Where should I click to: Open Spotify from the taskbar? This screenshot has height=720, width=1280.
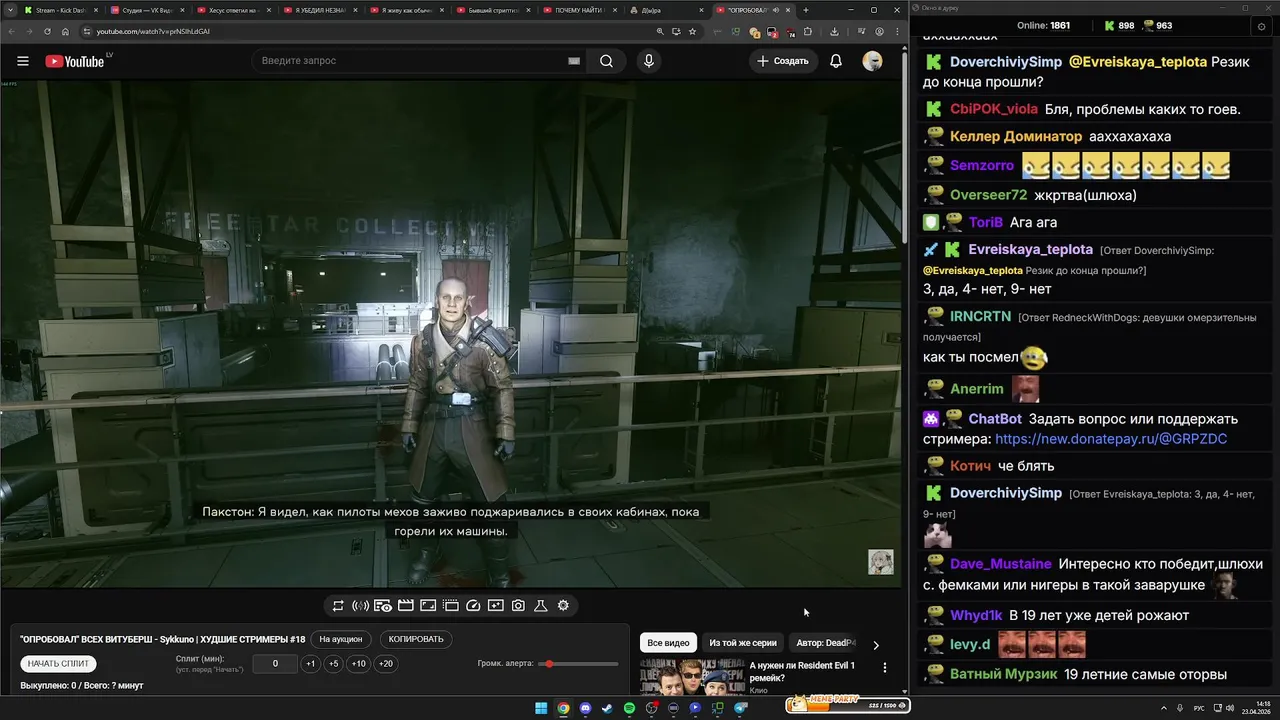[x=629, y=708]
